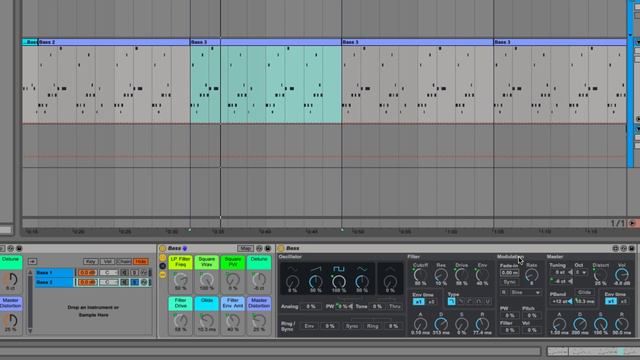This screenshot has width=640, height=360.
Task: Click the Ring/Sync Env button
Action: [309, 326]
